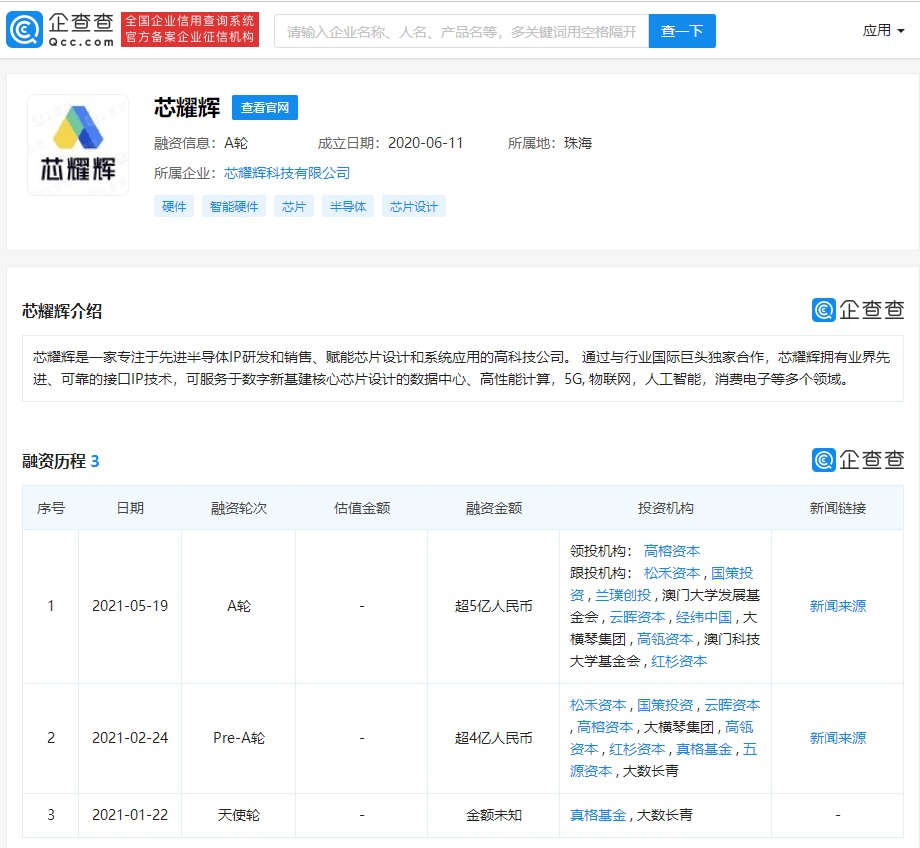Click 松禾资本 in the Pre-A轮 row
Screen dimensions: 920x848
pos(598,705)
